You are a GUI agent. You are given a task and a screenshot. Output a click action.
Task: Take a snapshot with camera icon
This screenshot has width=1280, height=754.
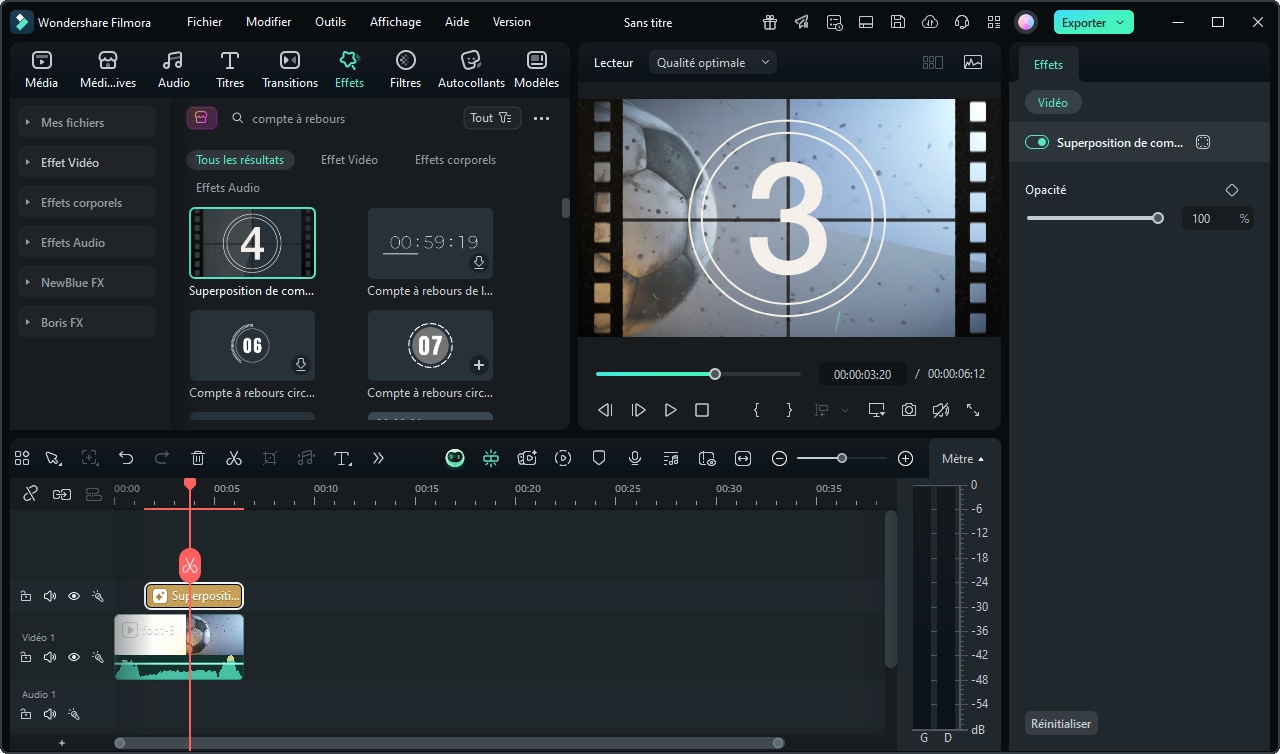[x=909, y=410]
